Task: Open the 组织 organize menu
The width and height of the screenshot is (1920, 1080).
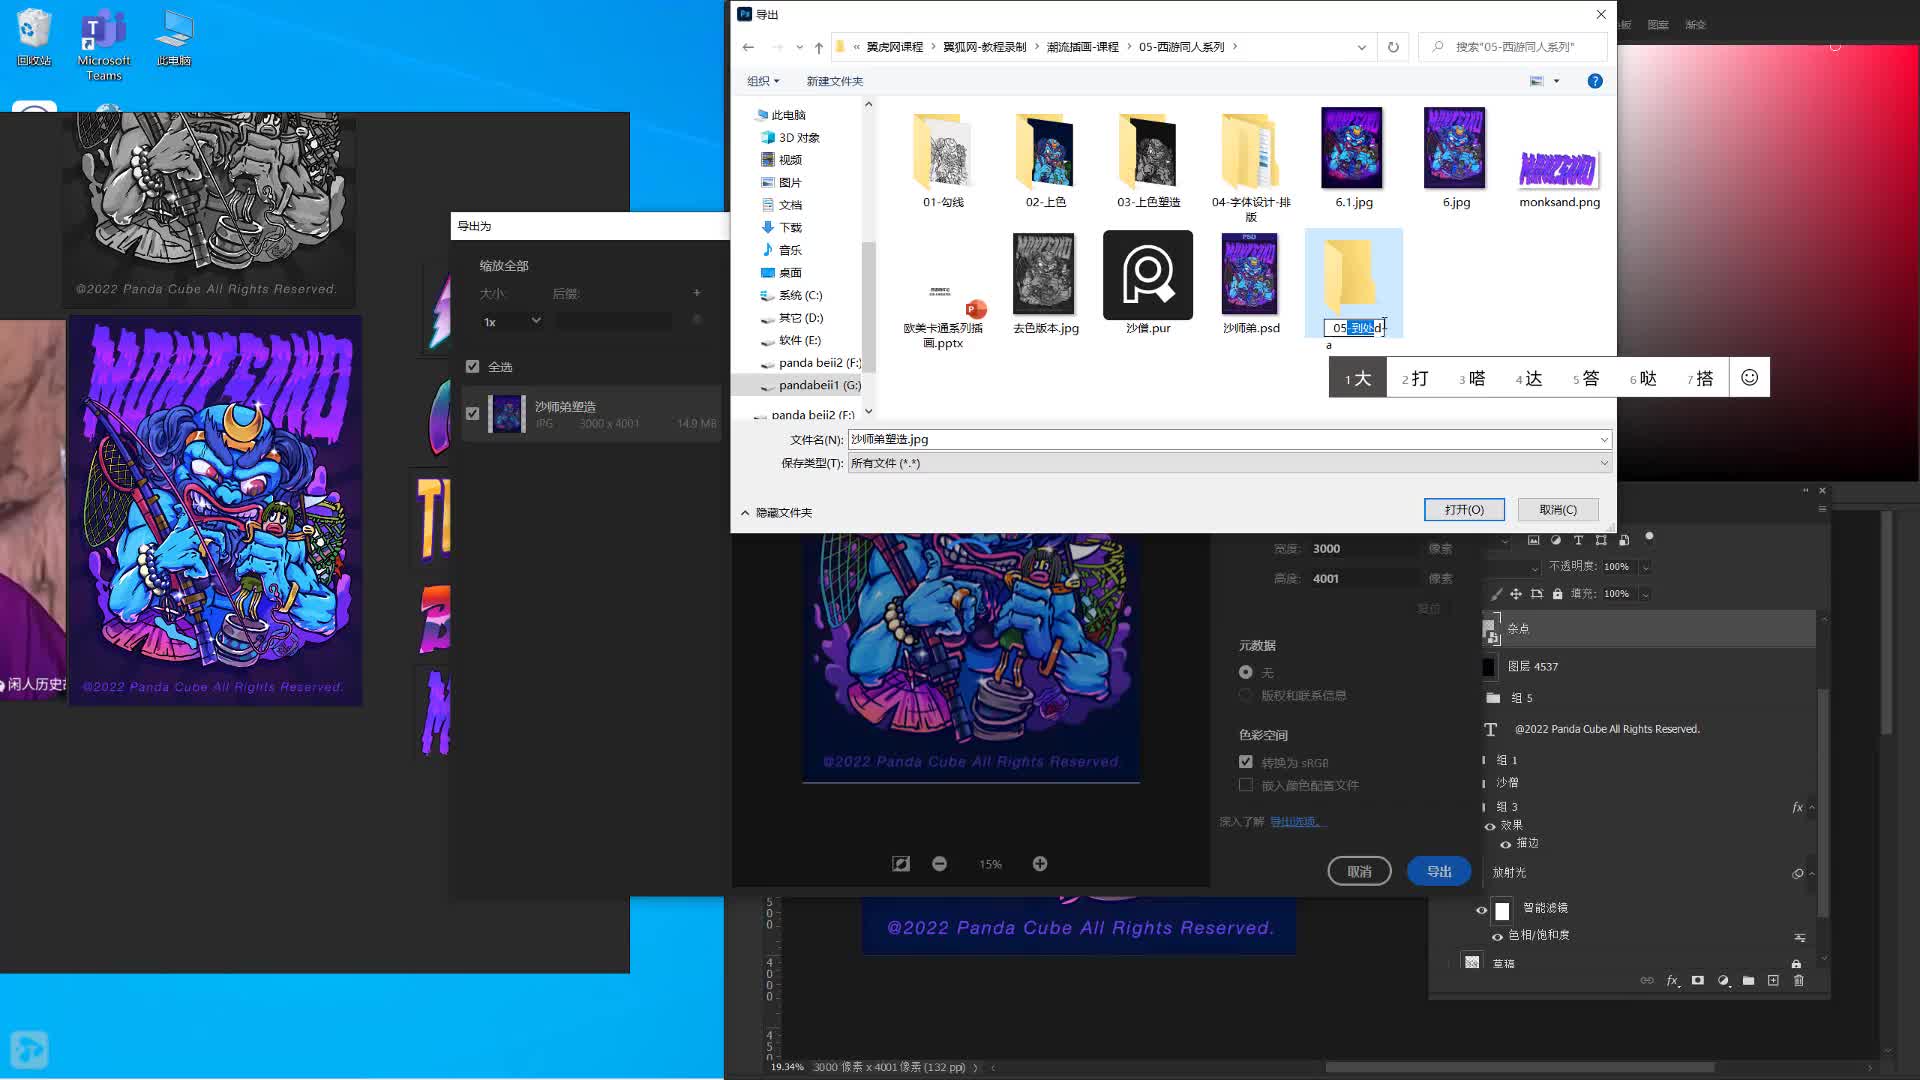Action: (763, 81)
